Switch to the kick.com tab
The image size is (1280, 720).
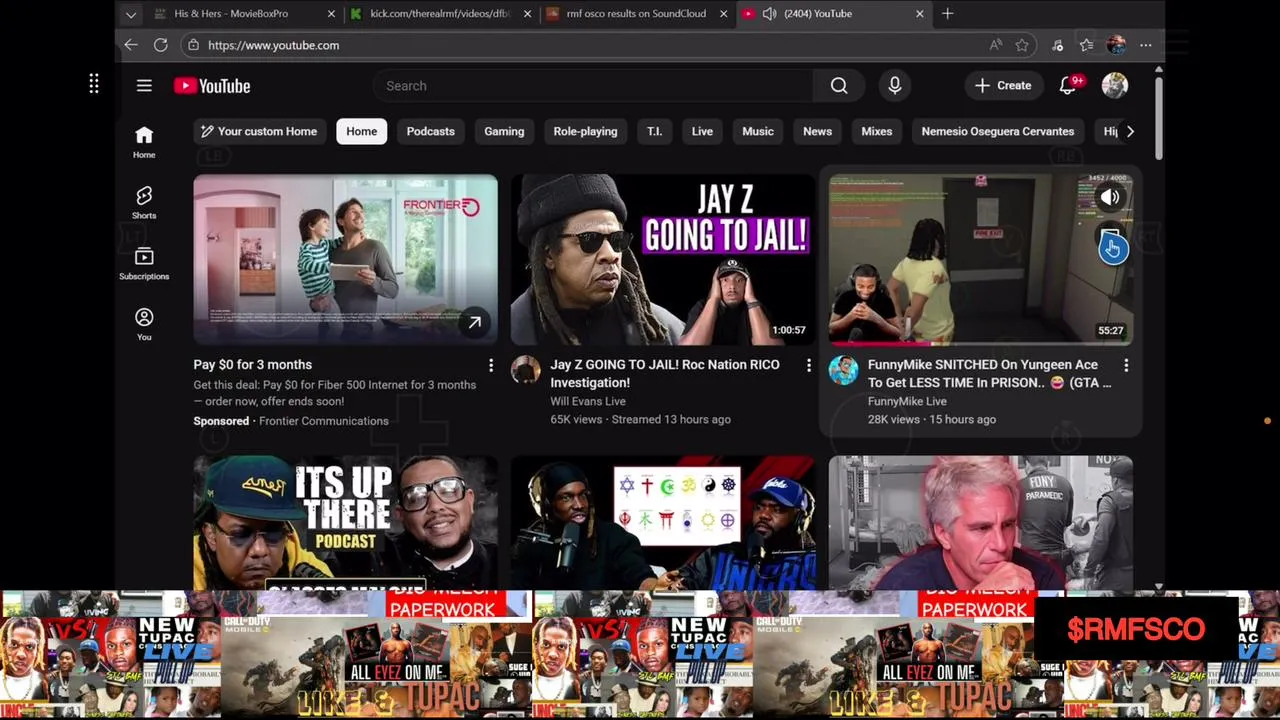[440, 14]
